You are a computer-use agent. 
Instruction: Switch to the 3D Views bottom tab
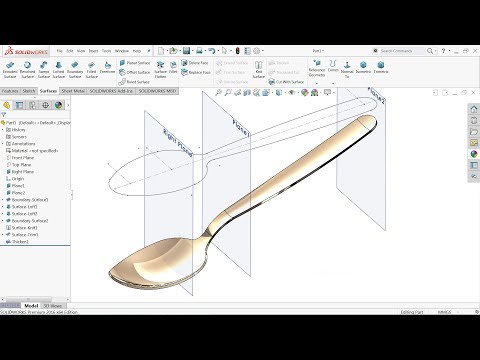coord(53,306)
